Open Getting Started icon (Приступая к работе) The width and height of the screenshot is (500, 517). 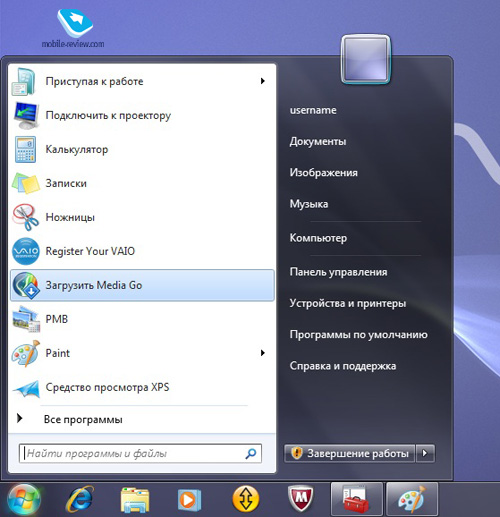click(24, 81)
